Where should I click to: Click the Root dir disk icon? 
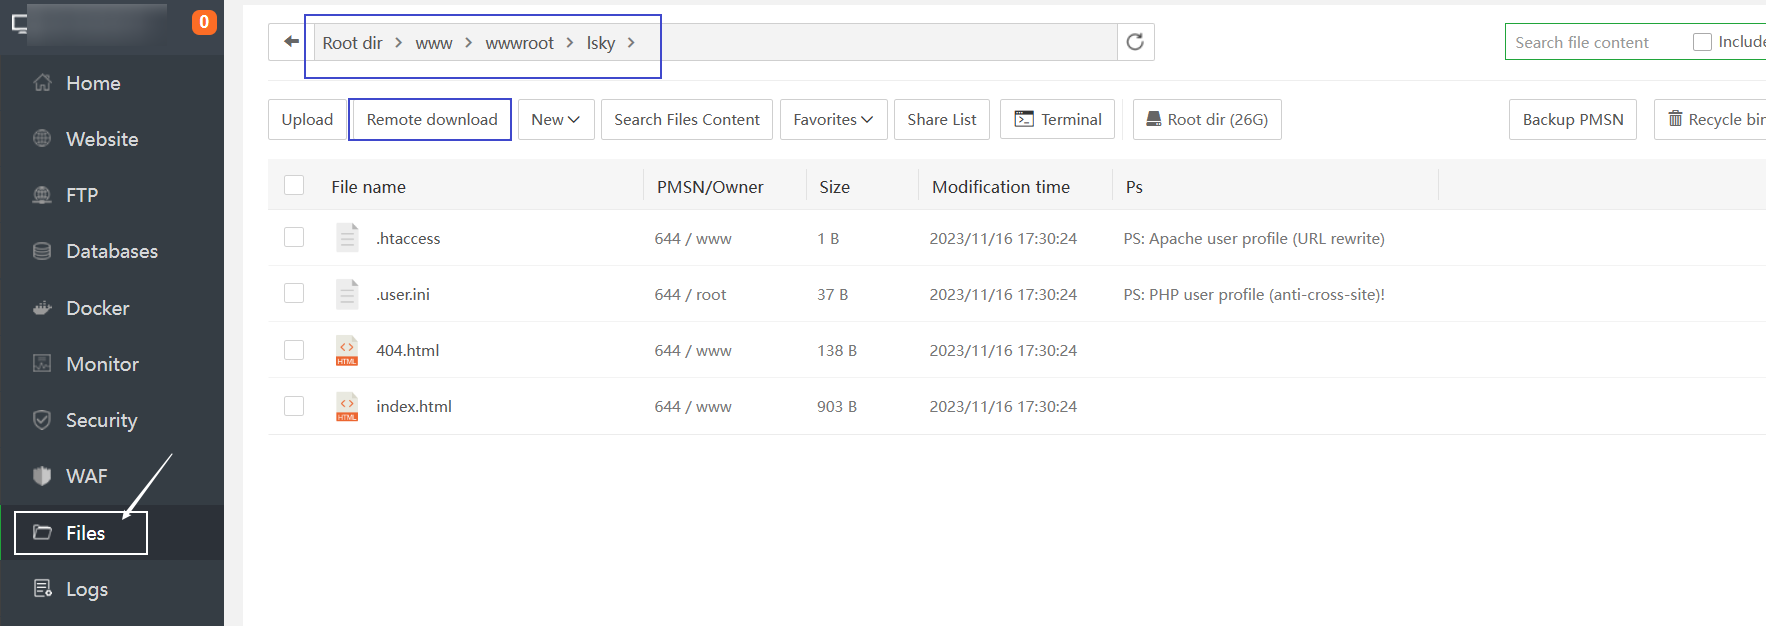1153,119
